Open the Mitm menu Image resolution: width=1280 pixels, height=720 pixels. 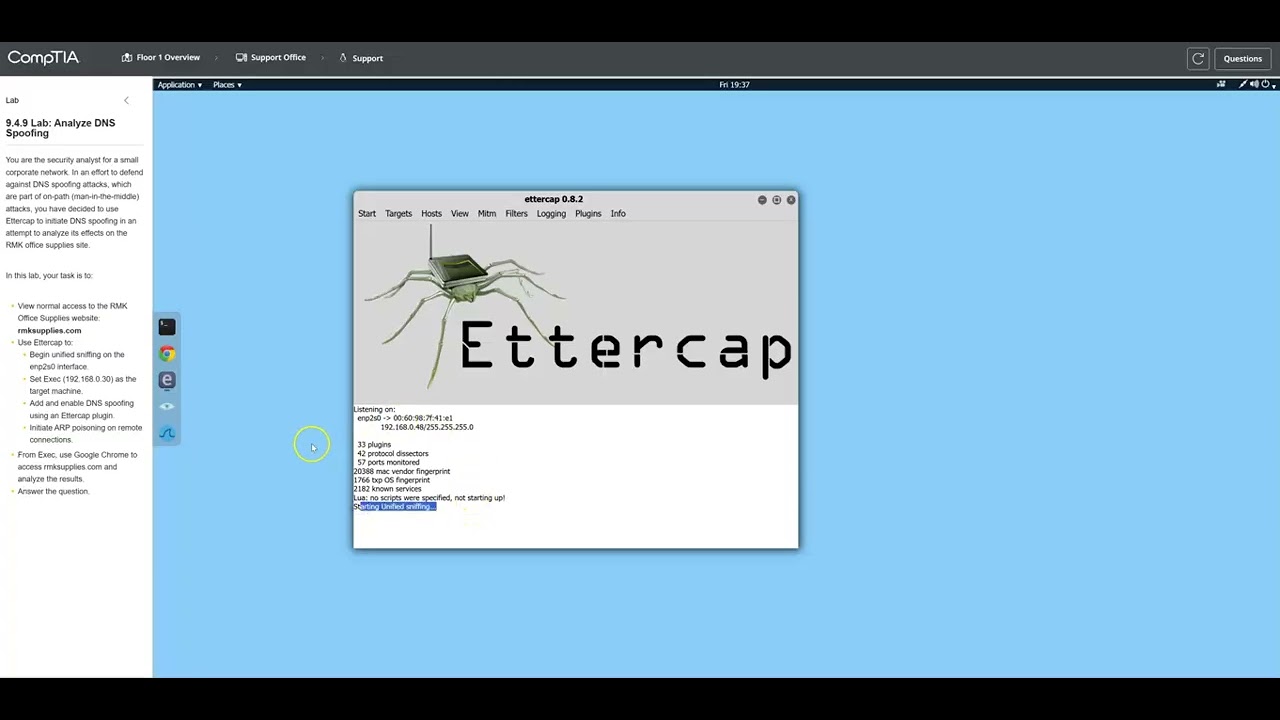487,214
